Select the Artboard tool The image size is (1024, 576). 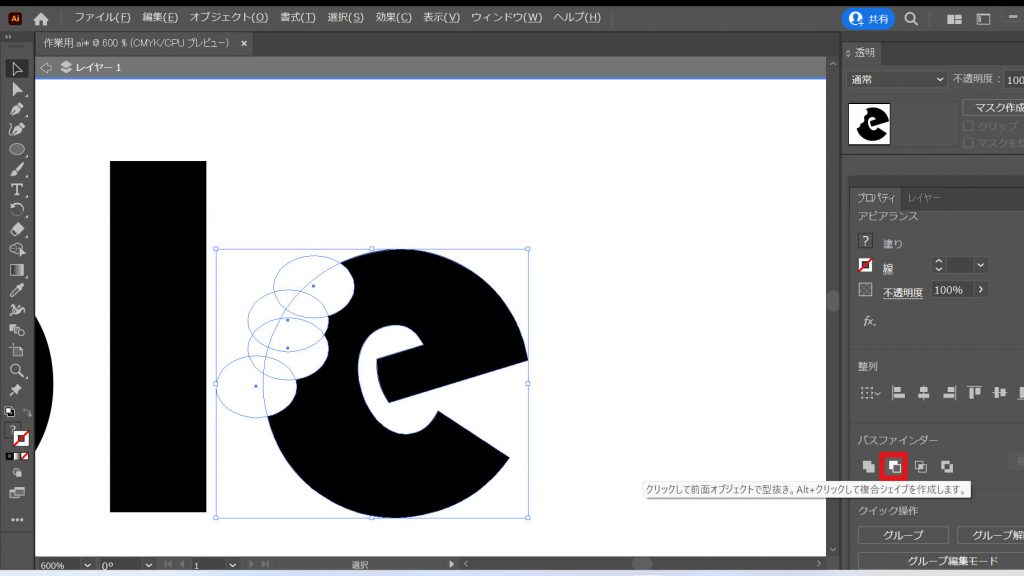[x=17, y=351]
